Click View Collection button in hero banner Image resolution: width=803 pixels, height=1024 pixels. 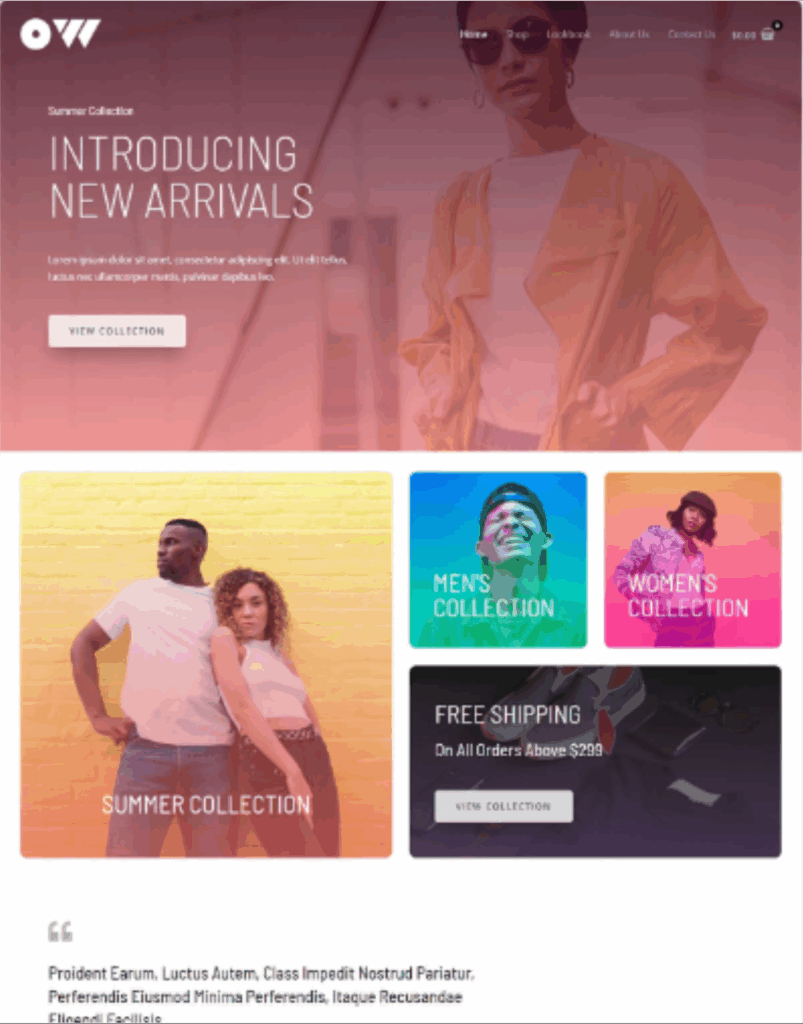click(117, 331)
